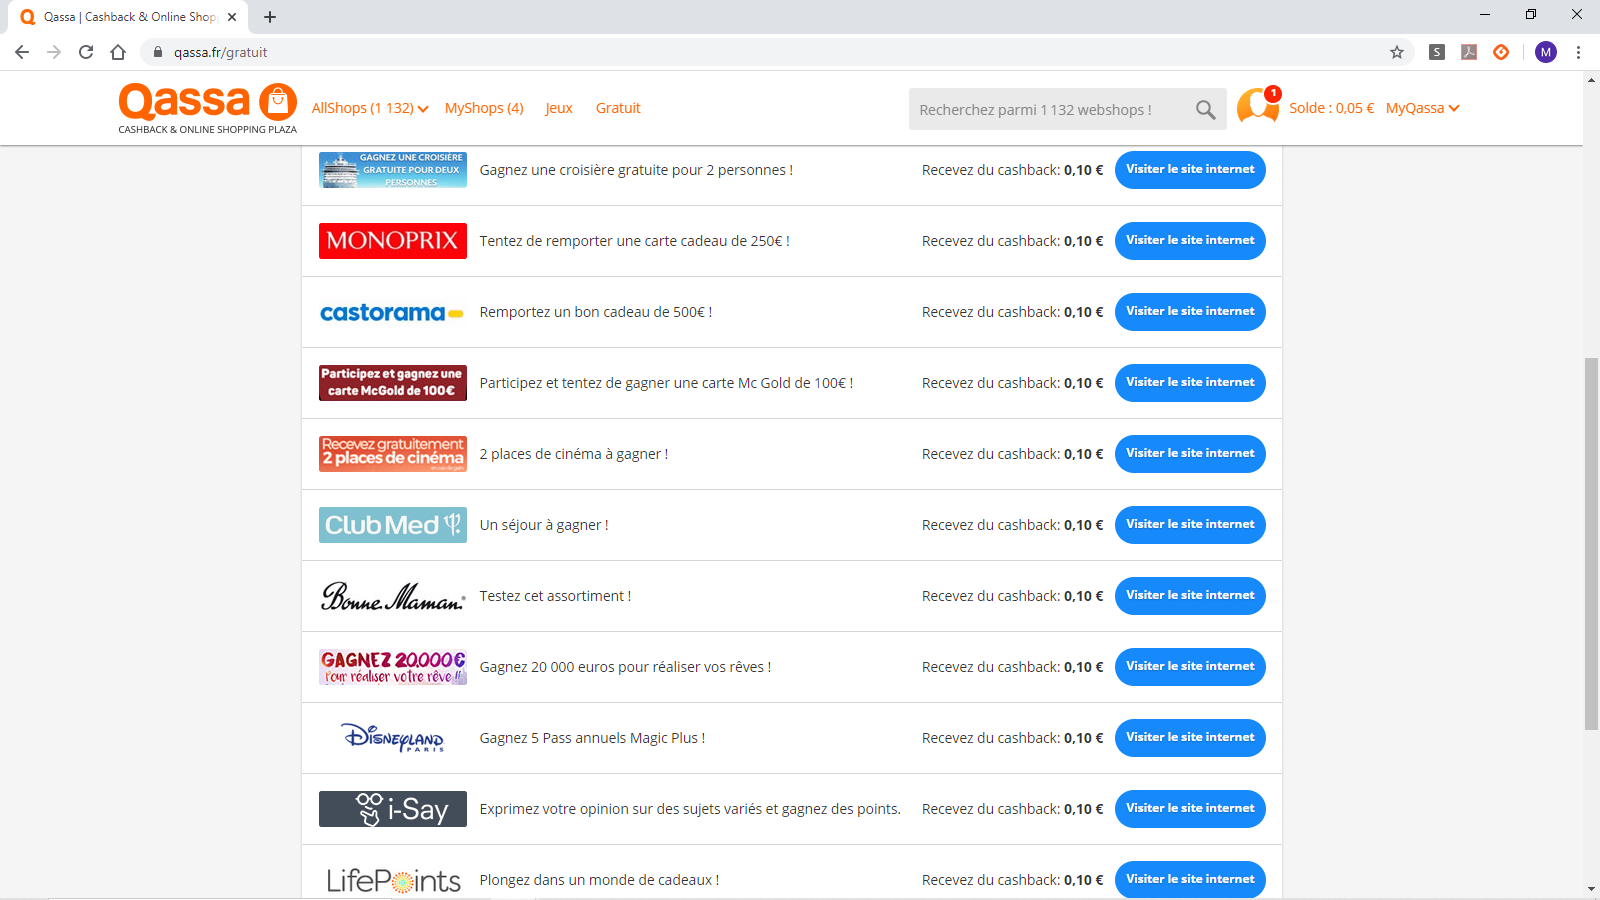Click the Solde : 0,05 € link
Image resolution: width=1600 pixels, height=900 pixels.
[1331, 108]
